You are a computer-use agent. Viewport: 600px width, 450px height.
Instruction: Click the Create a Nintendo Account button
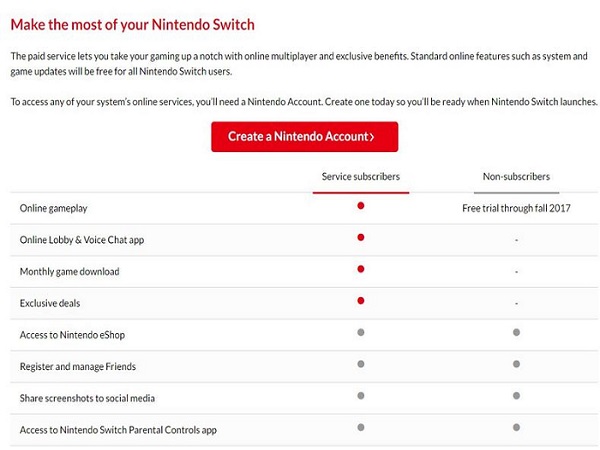tap(304, 137)
